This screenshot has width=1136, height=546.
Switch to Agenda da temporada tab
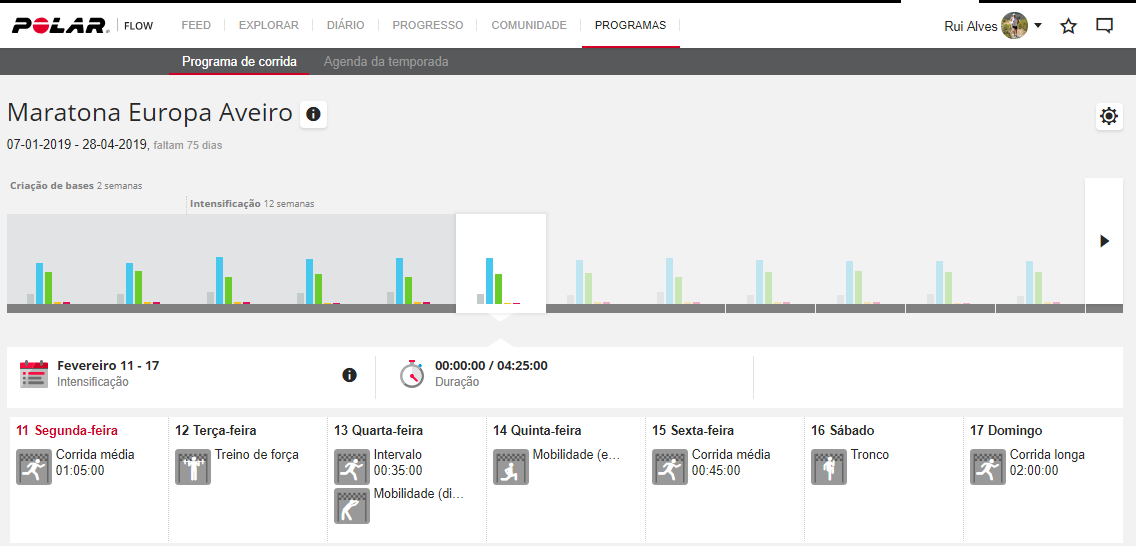click(386, 62)
